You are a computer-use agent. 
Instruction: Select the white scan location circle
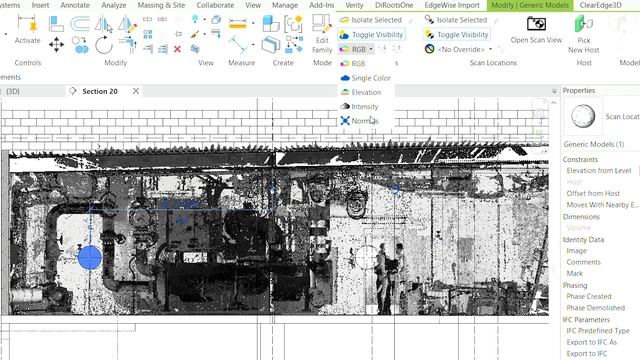coord(367,257)
